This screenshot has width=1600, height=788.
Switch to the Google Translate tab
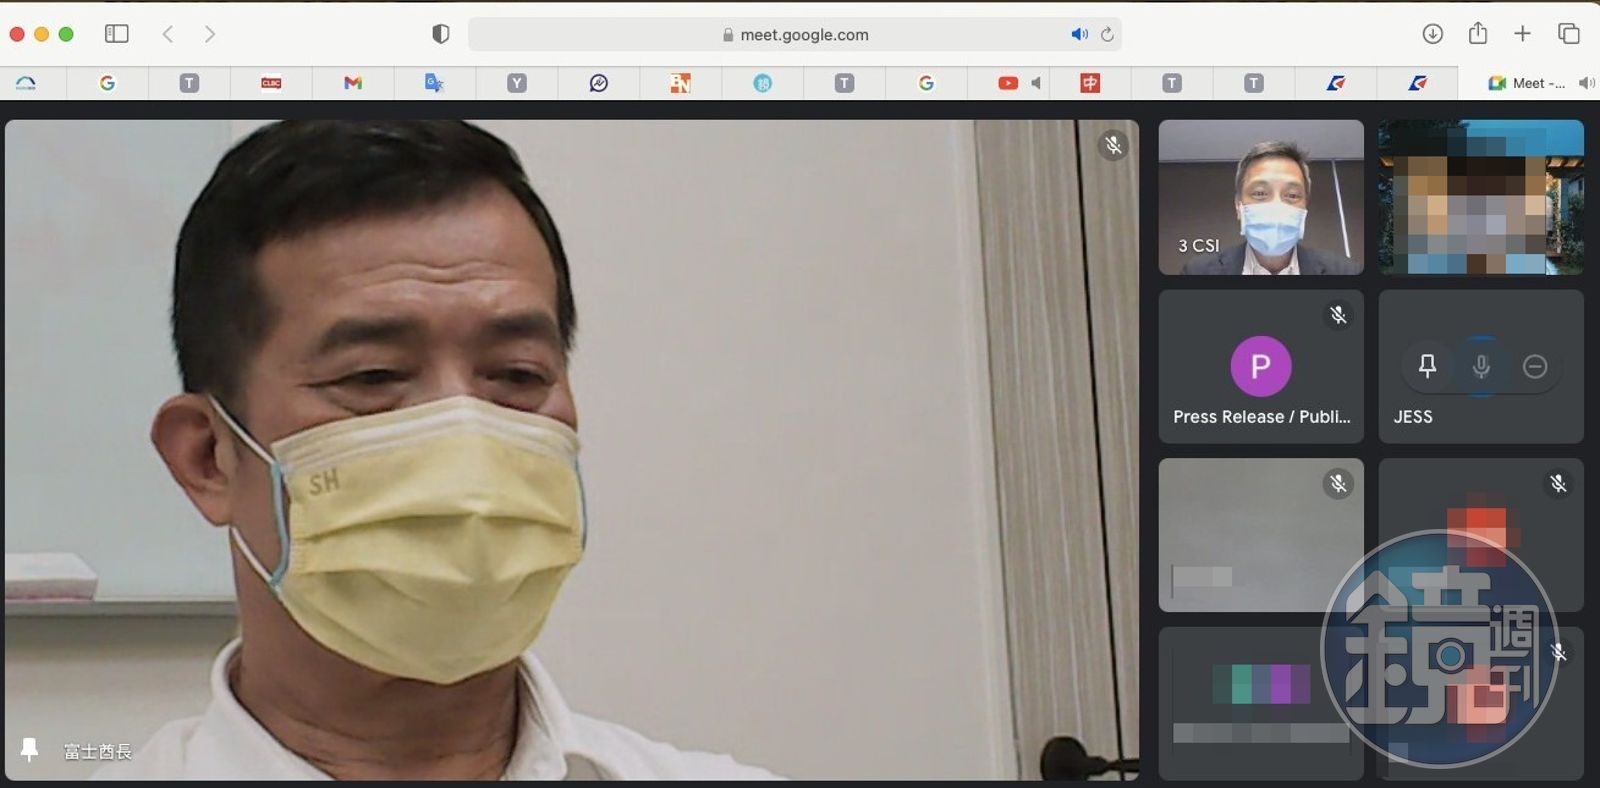coord(434,83)
